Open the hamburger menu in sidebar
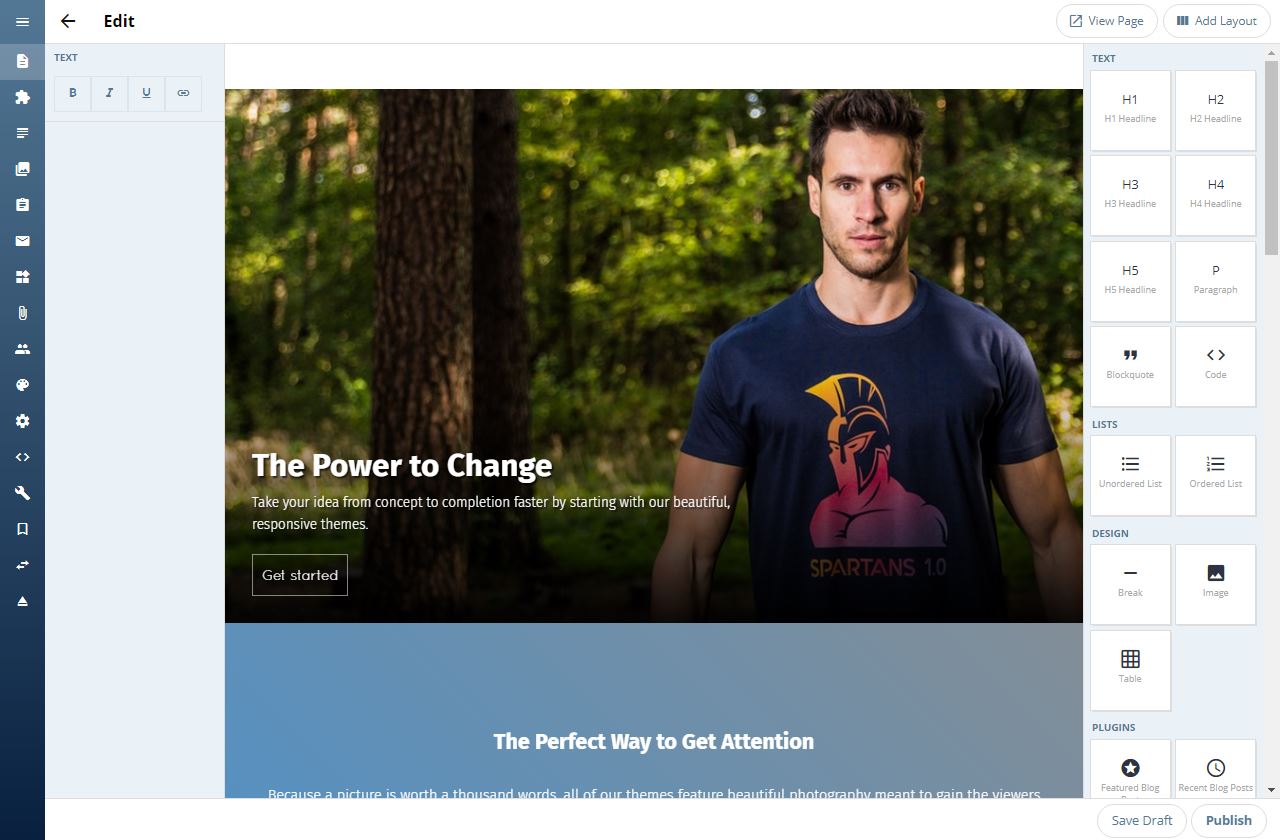1280x840 pixels. (22, 21)
